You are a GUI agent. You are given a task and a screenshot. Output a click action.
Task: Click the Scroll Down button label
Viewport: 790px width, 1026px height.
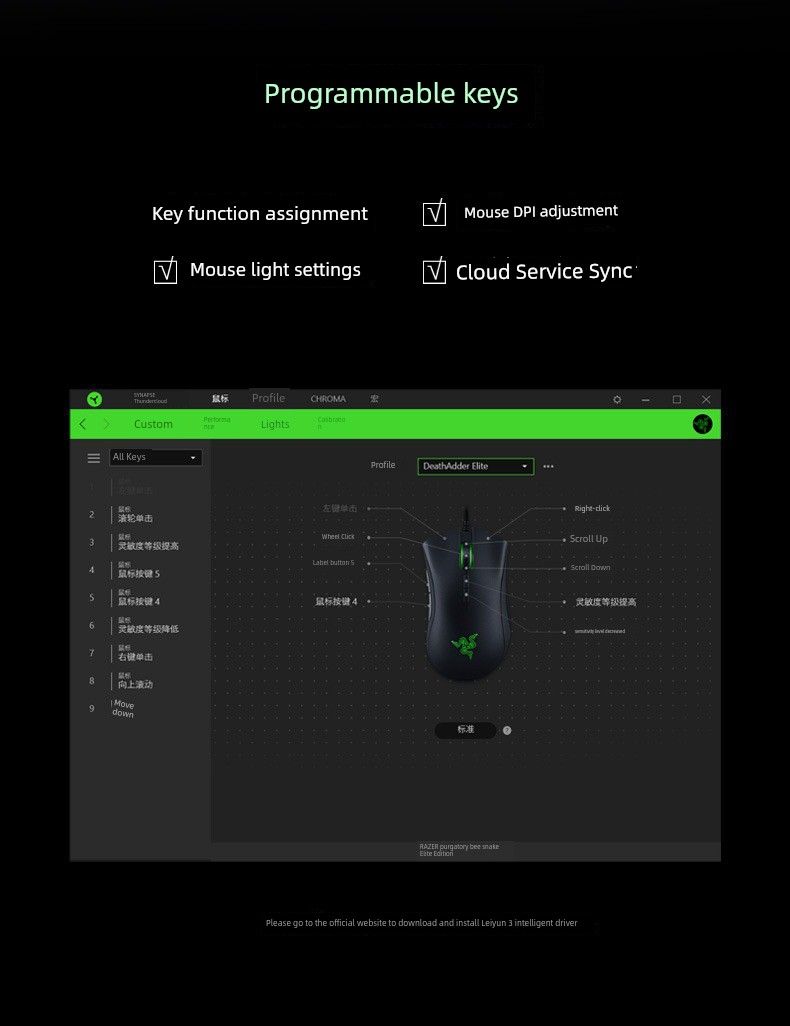pos(590,567)
